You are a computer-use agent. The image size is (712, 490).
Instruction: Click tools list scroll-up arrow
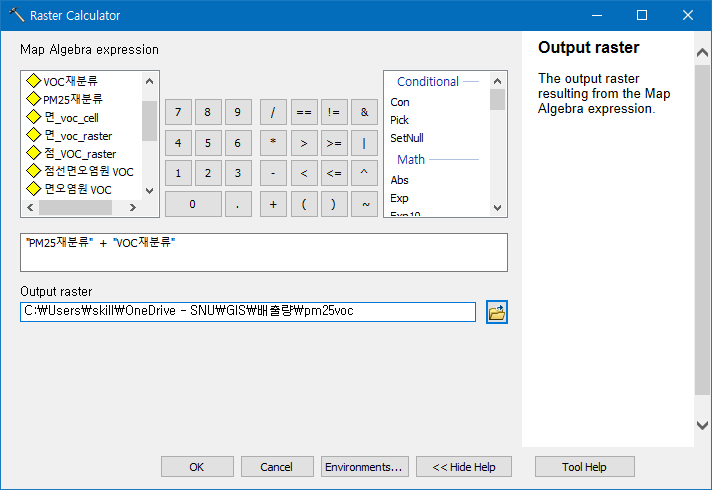497,81
